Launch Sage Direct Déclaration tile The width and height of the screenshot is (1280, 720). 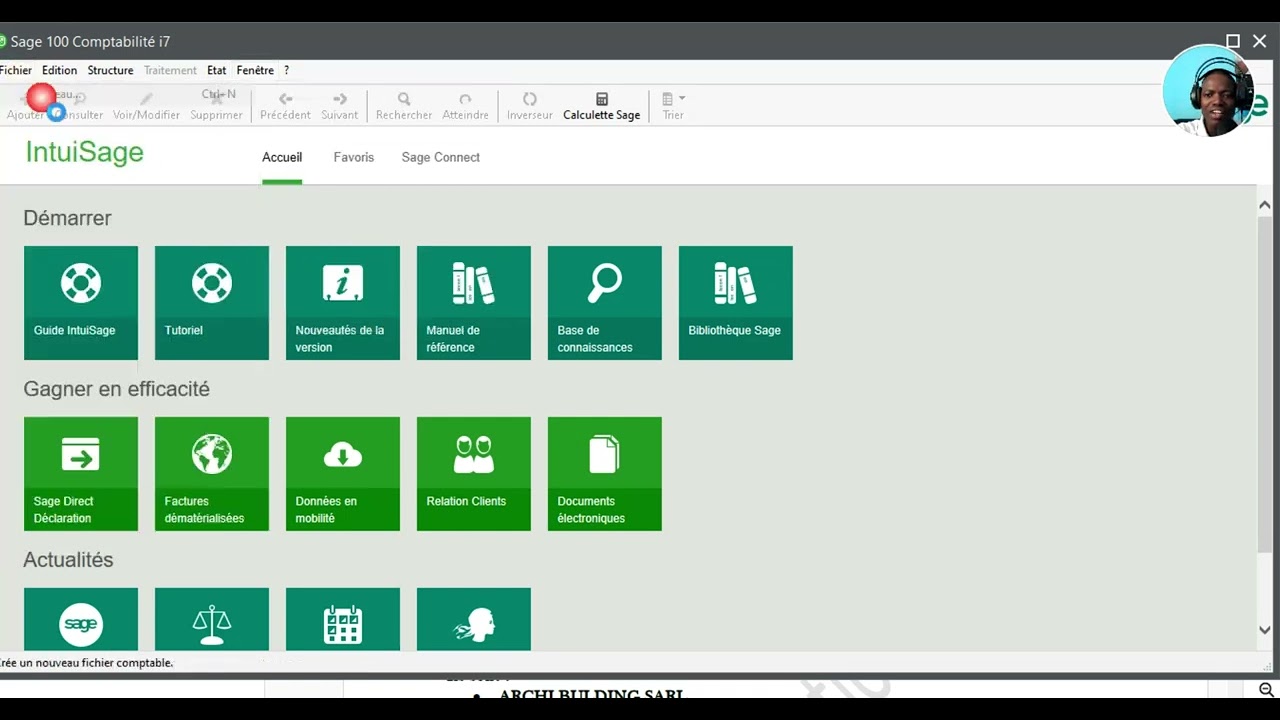tap(81, 474)
